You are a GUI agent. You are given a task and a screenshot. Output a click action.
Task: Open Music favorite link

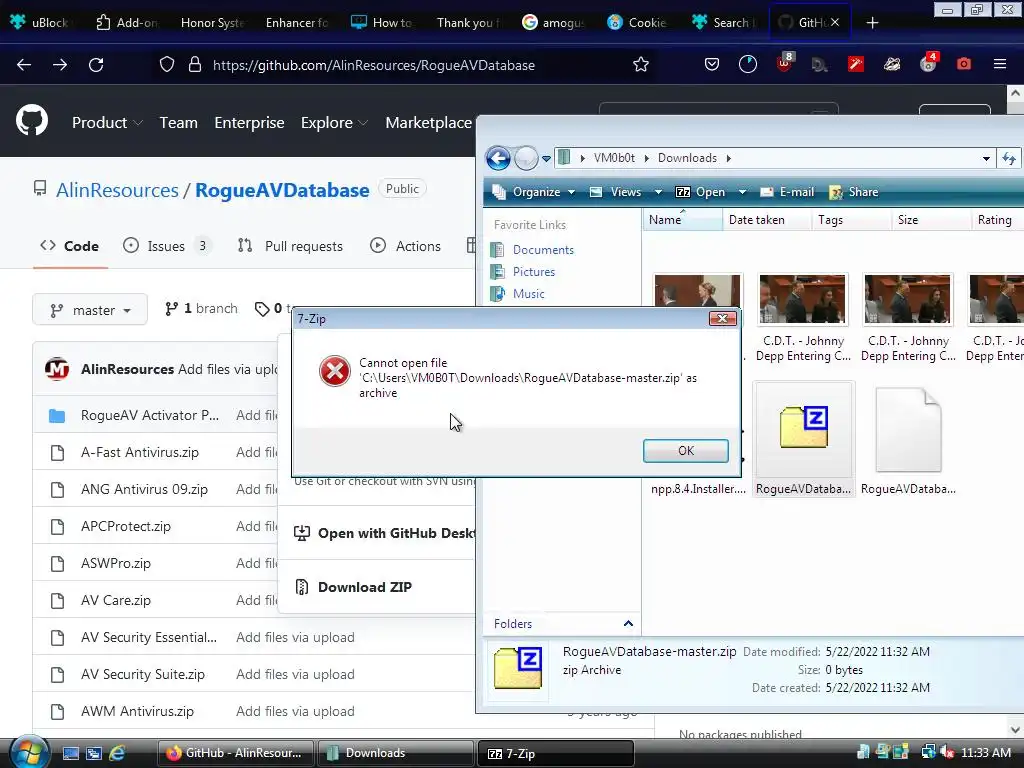click(x=528, y=294)
